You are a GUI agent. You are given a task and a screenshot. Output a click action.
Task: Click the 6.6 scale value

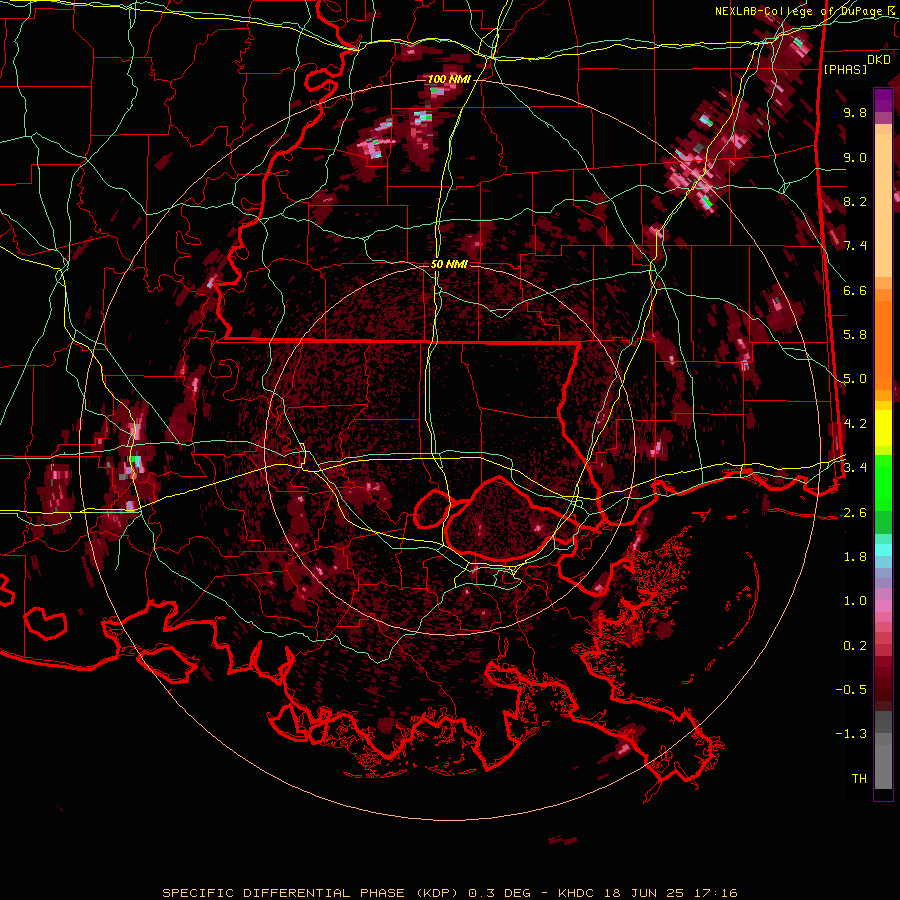[x=855, y=290]
